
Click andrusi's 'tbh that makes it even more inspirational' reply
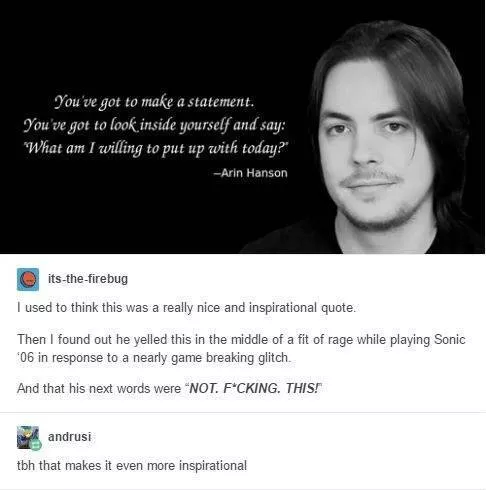[132, 465]
